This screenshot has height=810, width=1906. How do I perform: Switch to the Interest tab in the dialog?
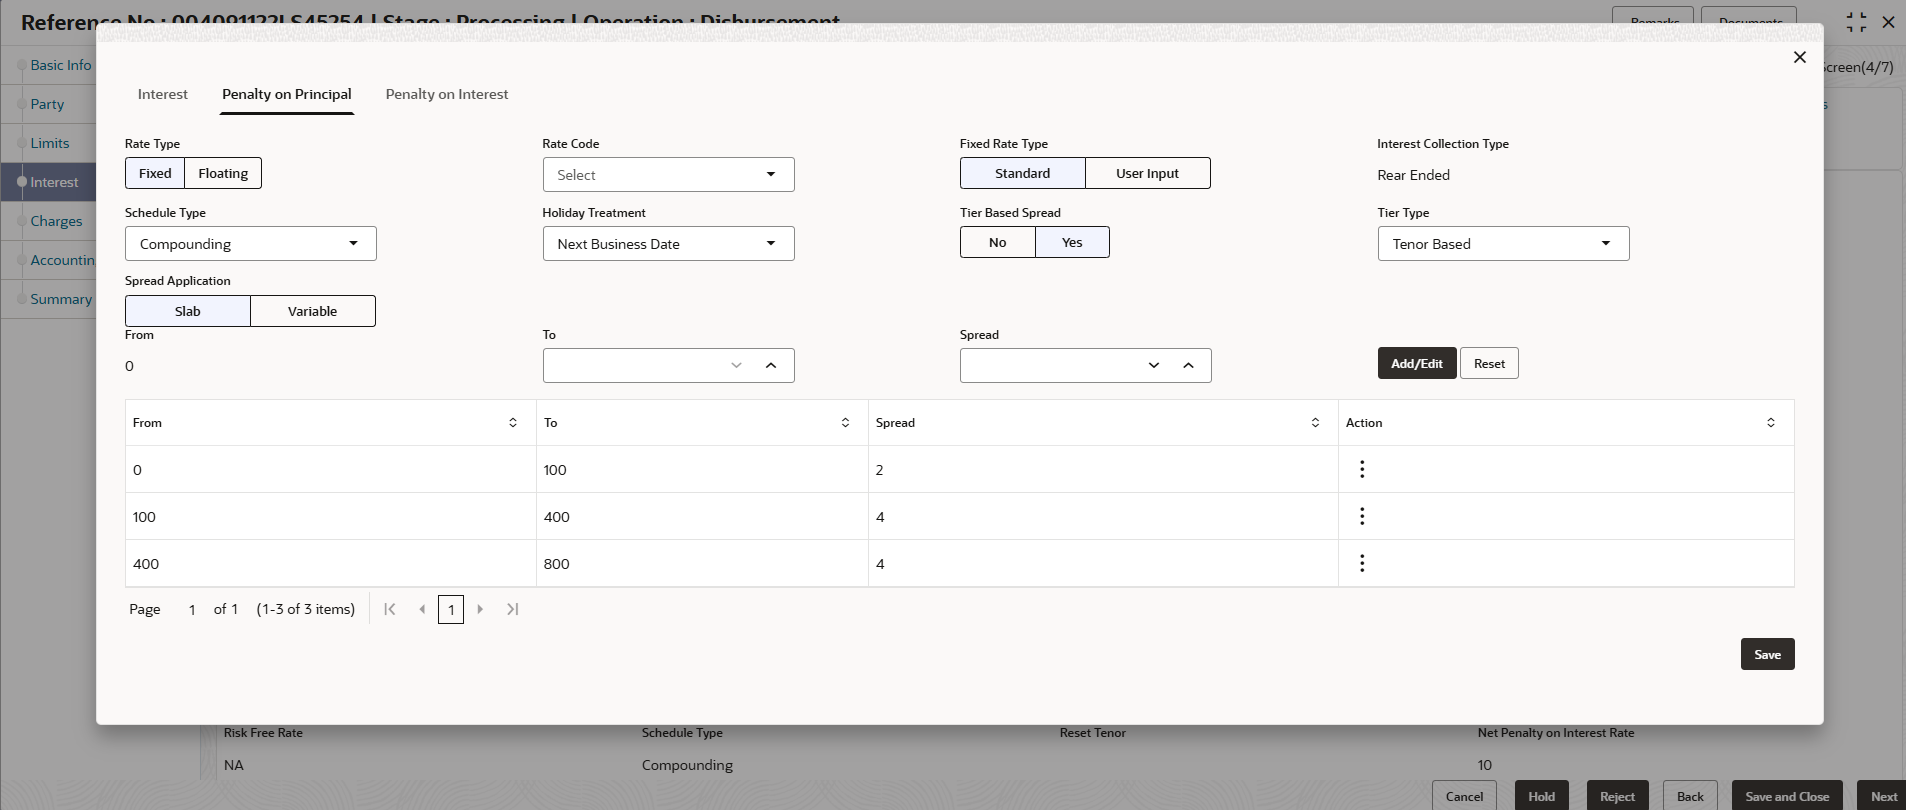coord(163,94)
